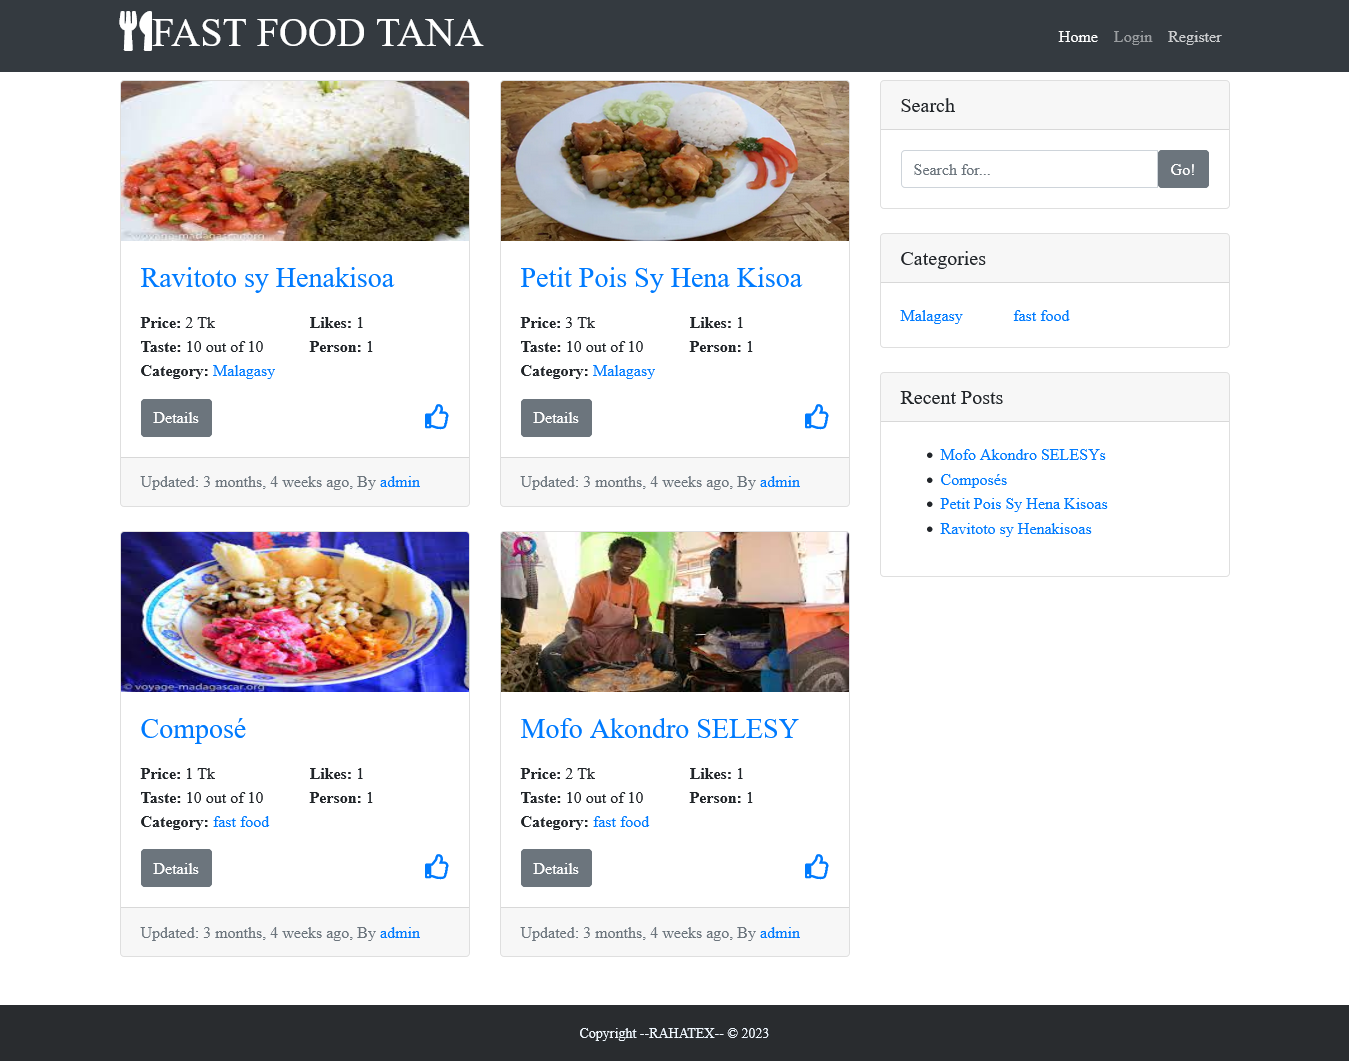
Task: Open the Mofo Akondro SELESY photo
Action: click(675, 612)
